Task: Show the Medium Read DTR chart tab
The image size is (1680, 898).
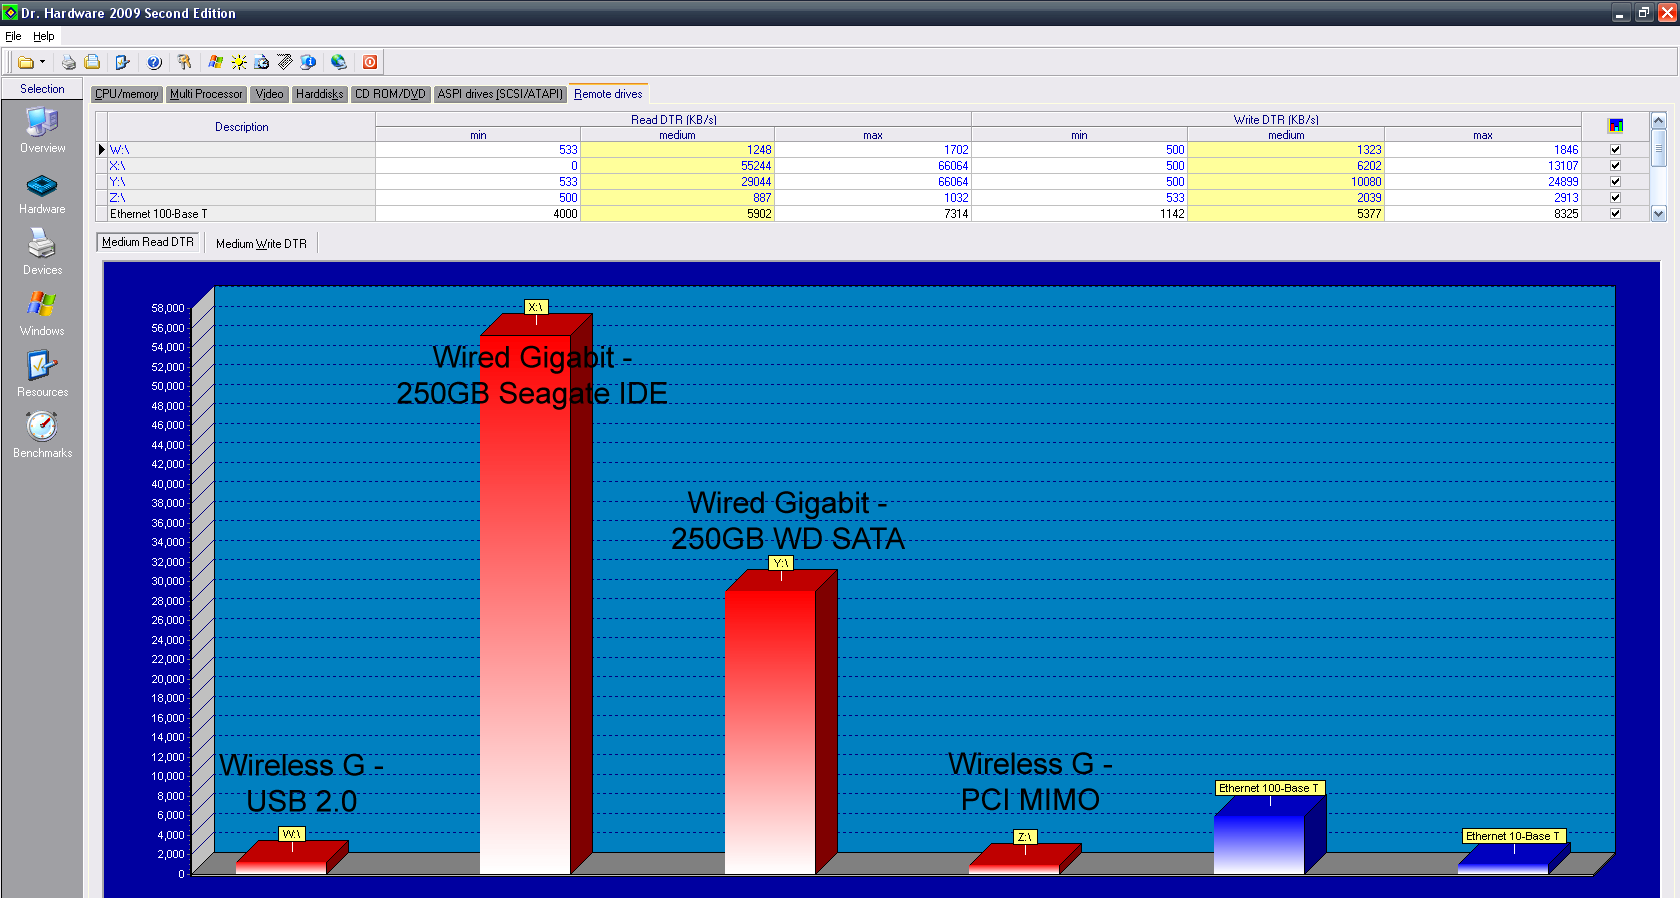Action: click(148, 242)
